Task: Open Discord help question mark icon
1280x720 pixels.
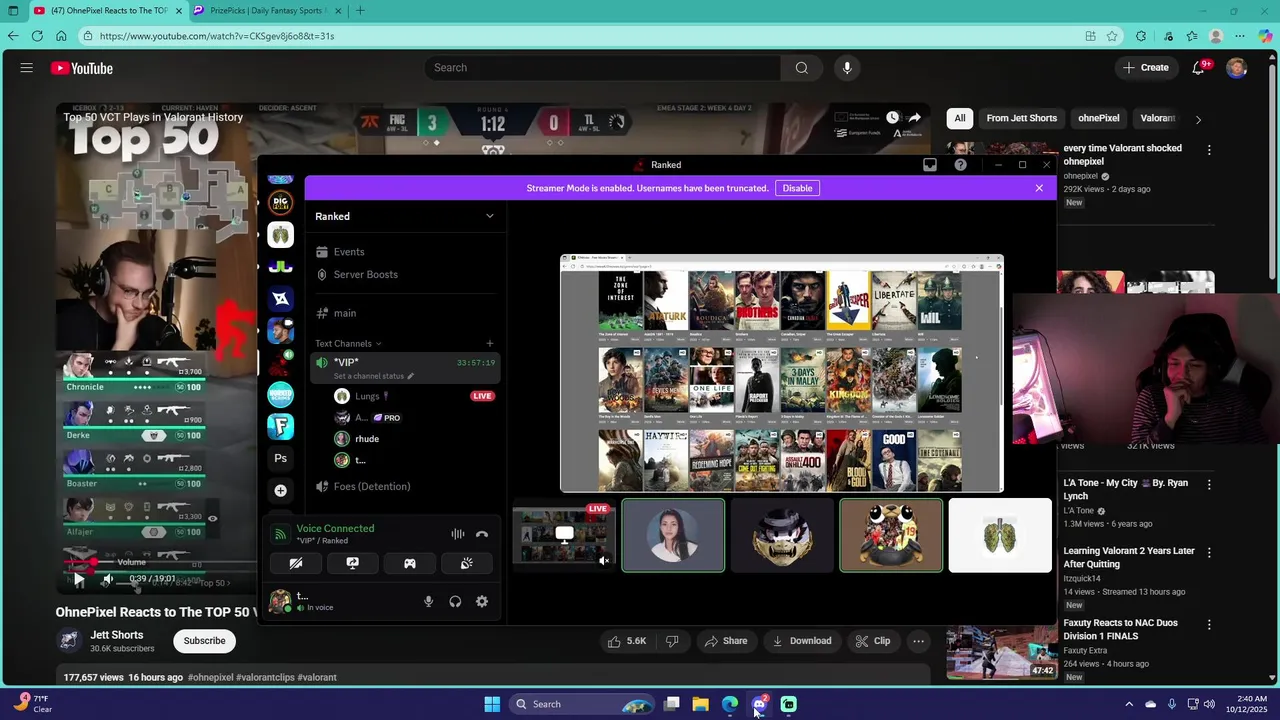Action: click(961, 165)
